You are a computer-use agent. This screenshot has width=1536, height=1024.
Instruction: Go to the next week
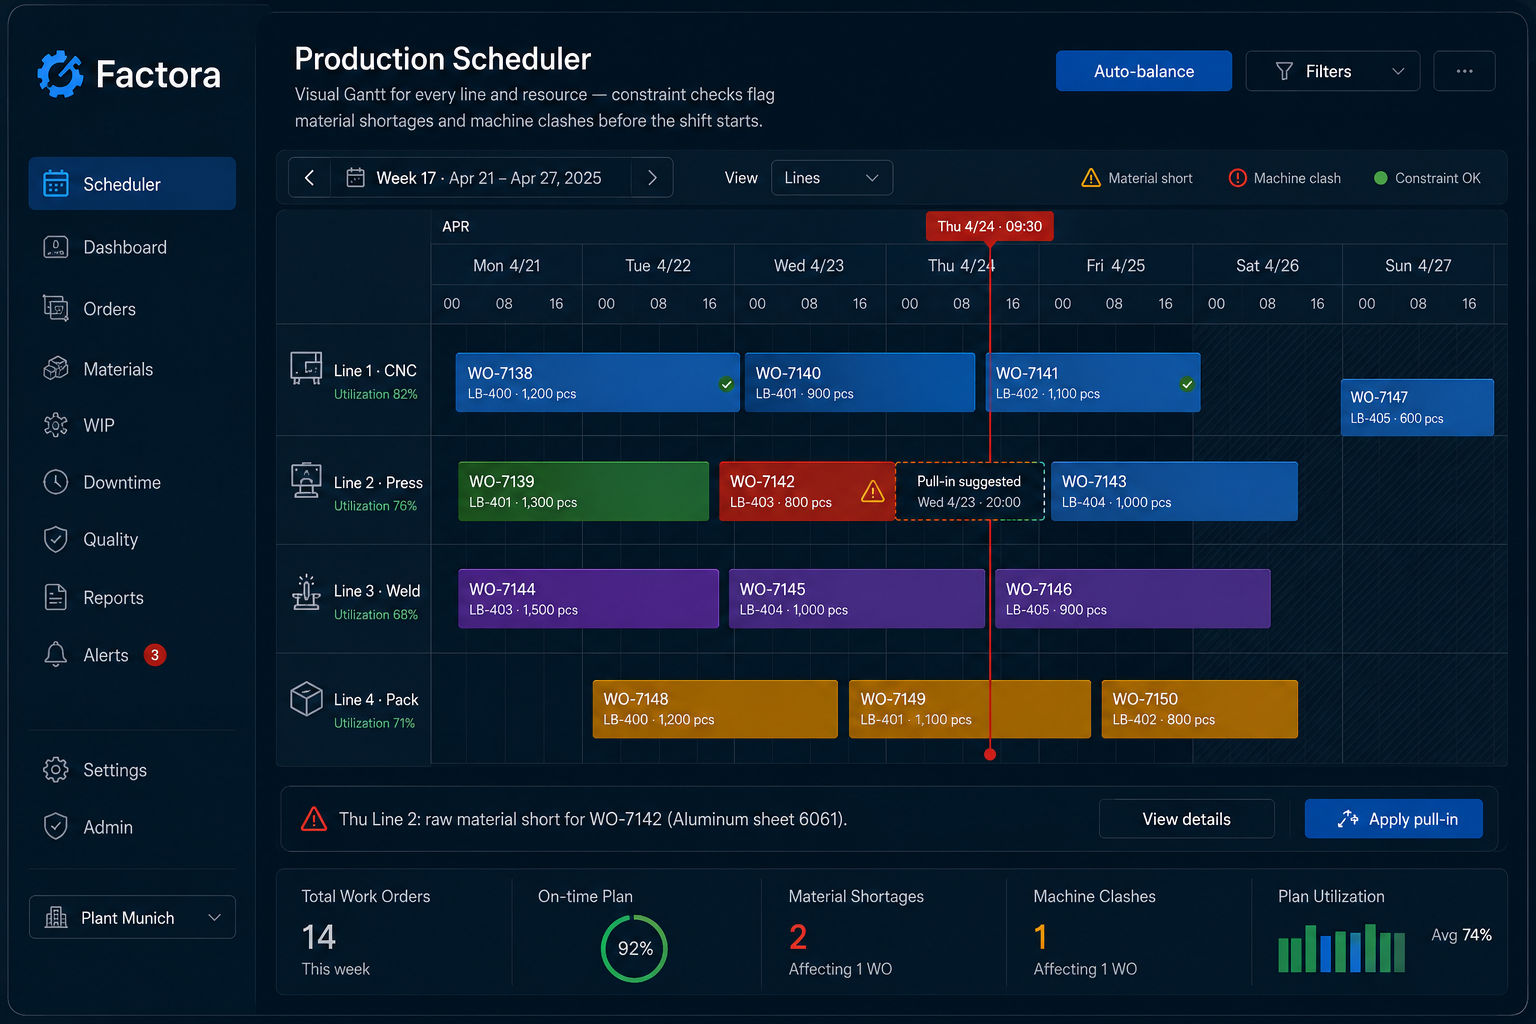(x=652, y=178)
